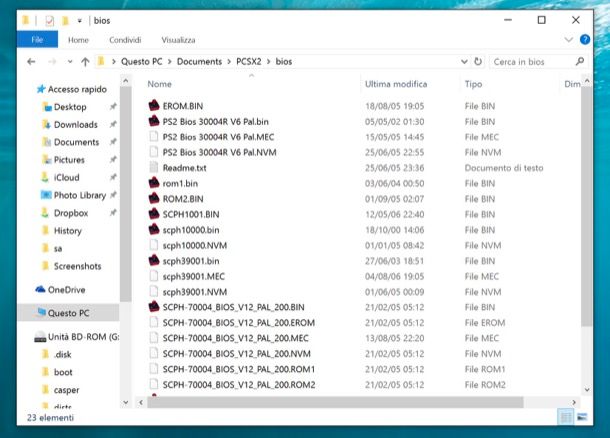This screenshot has width=610, height=438.
Task: Sort by the Nome column header
Action: tap(160, 84)
